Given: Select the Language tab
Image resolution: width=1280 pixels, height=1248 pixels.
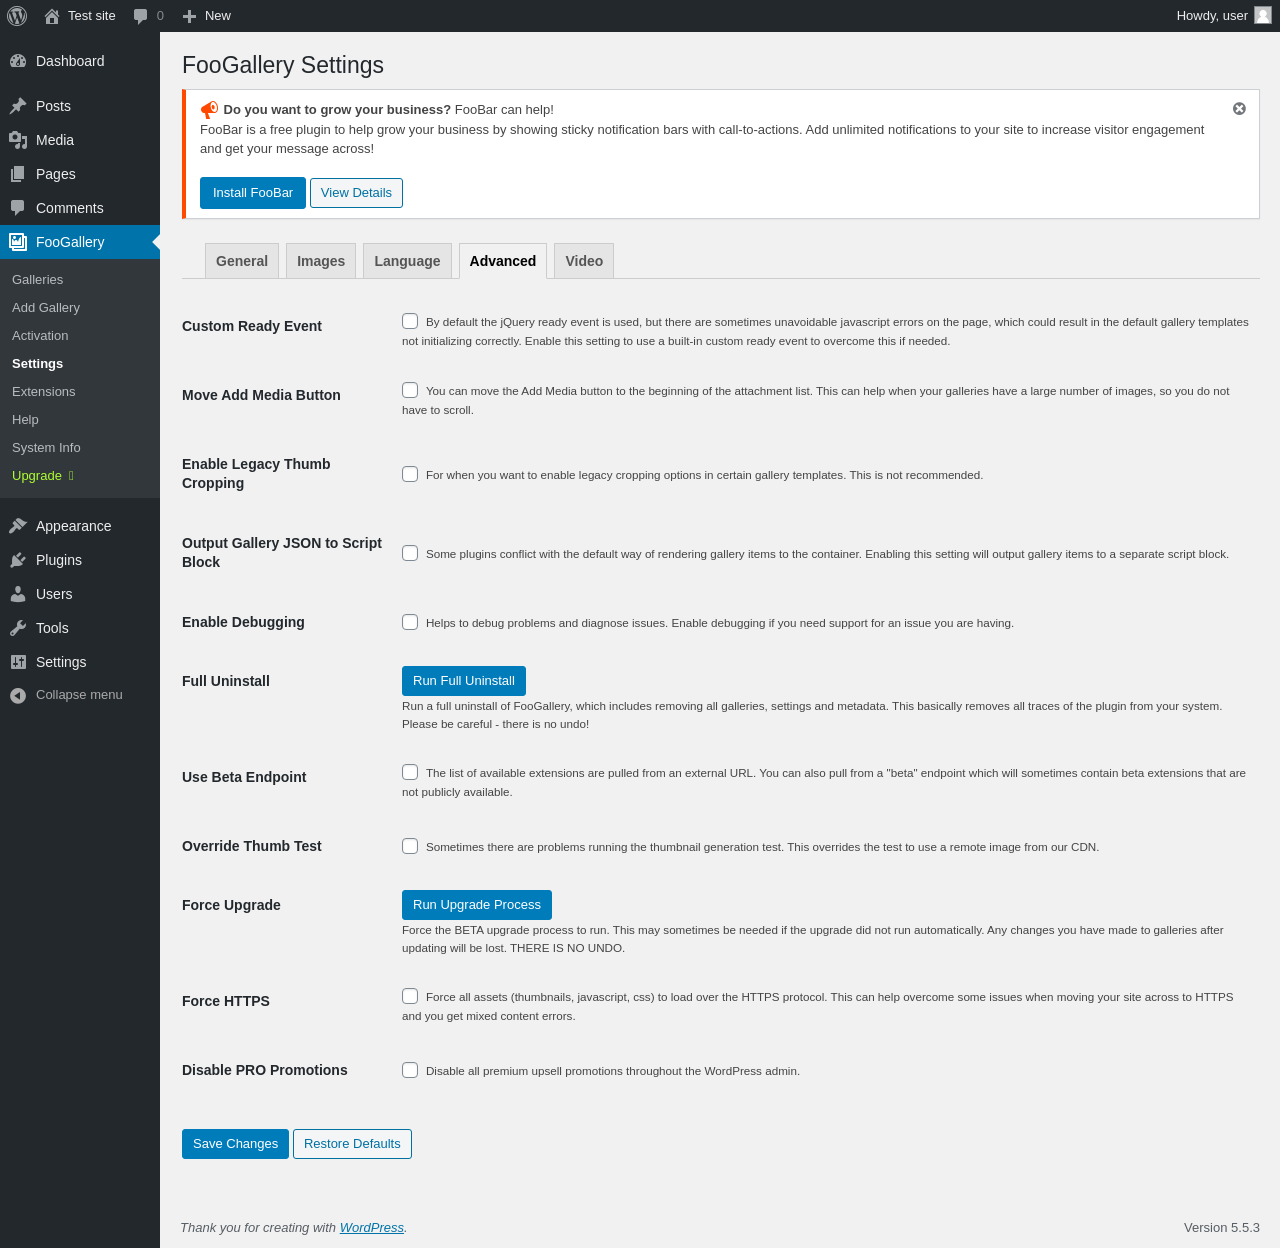Looking at the screenshot, I should point(407,261).
